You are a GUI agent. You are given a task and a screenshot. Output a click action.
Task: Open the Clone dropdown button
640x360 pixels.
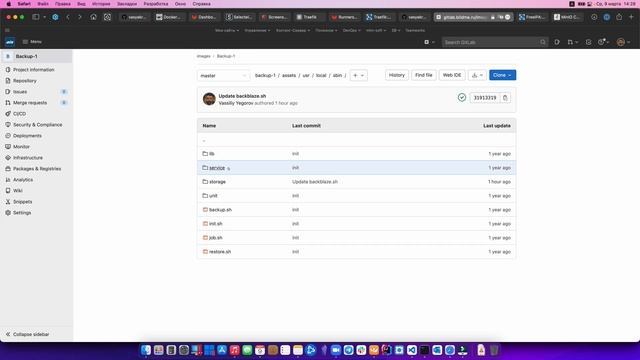502,75
